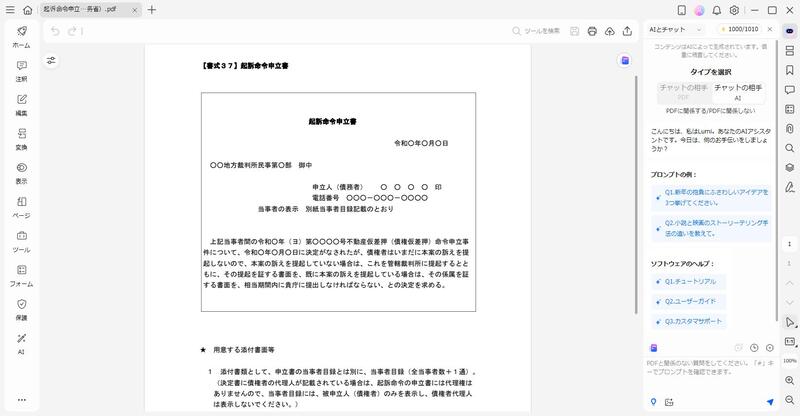Open the 変換 convert tools
Screen dimensions: 800x416
(21, 139)
